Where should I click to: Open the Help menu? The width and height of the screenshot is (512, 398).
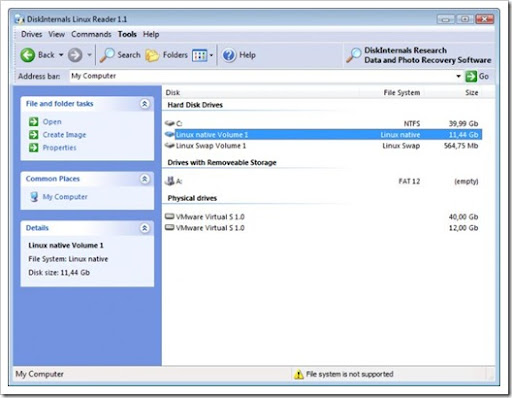[x=151, y=34]
